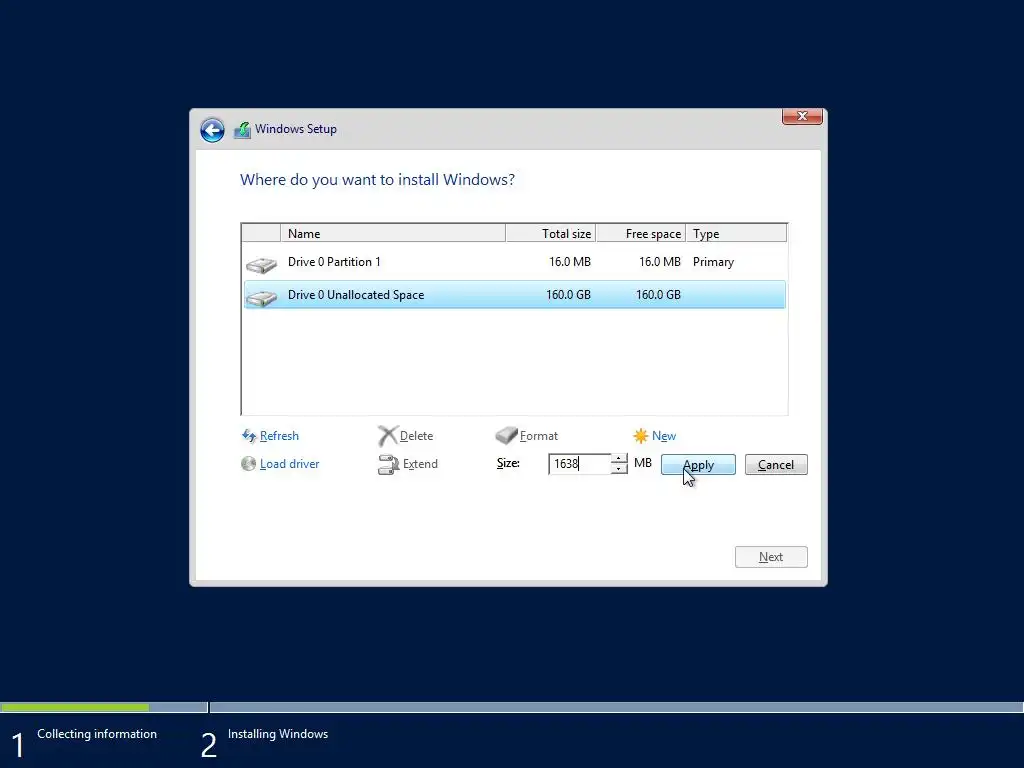Viewport: 1024px width, 768px height.
Task: Apply the partition size
Action: point(698,465)
